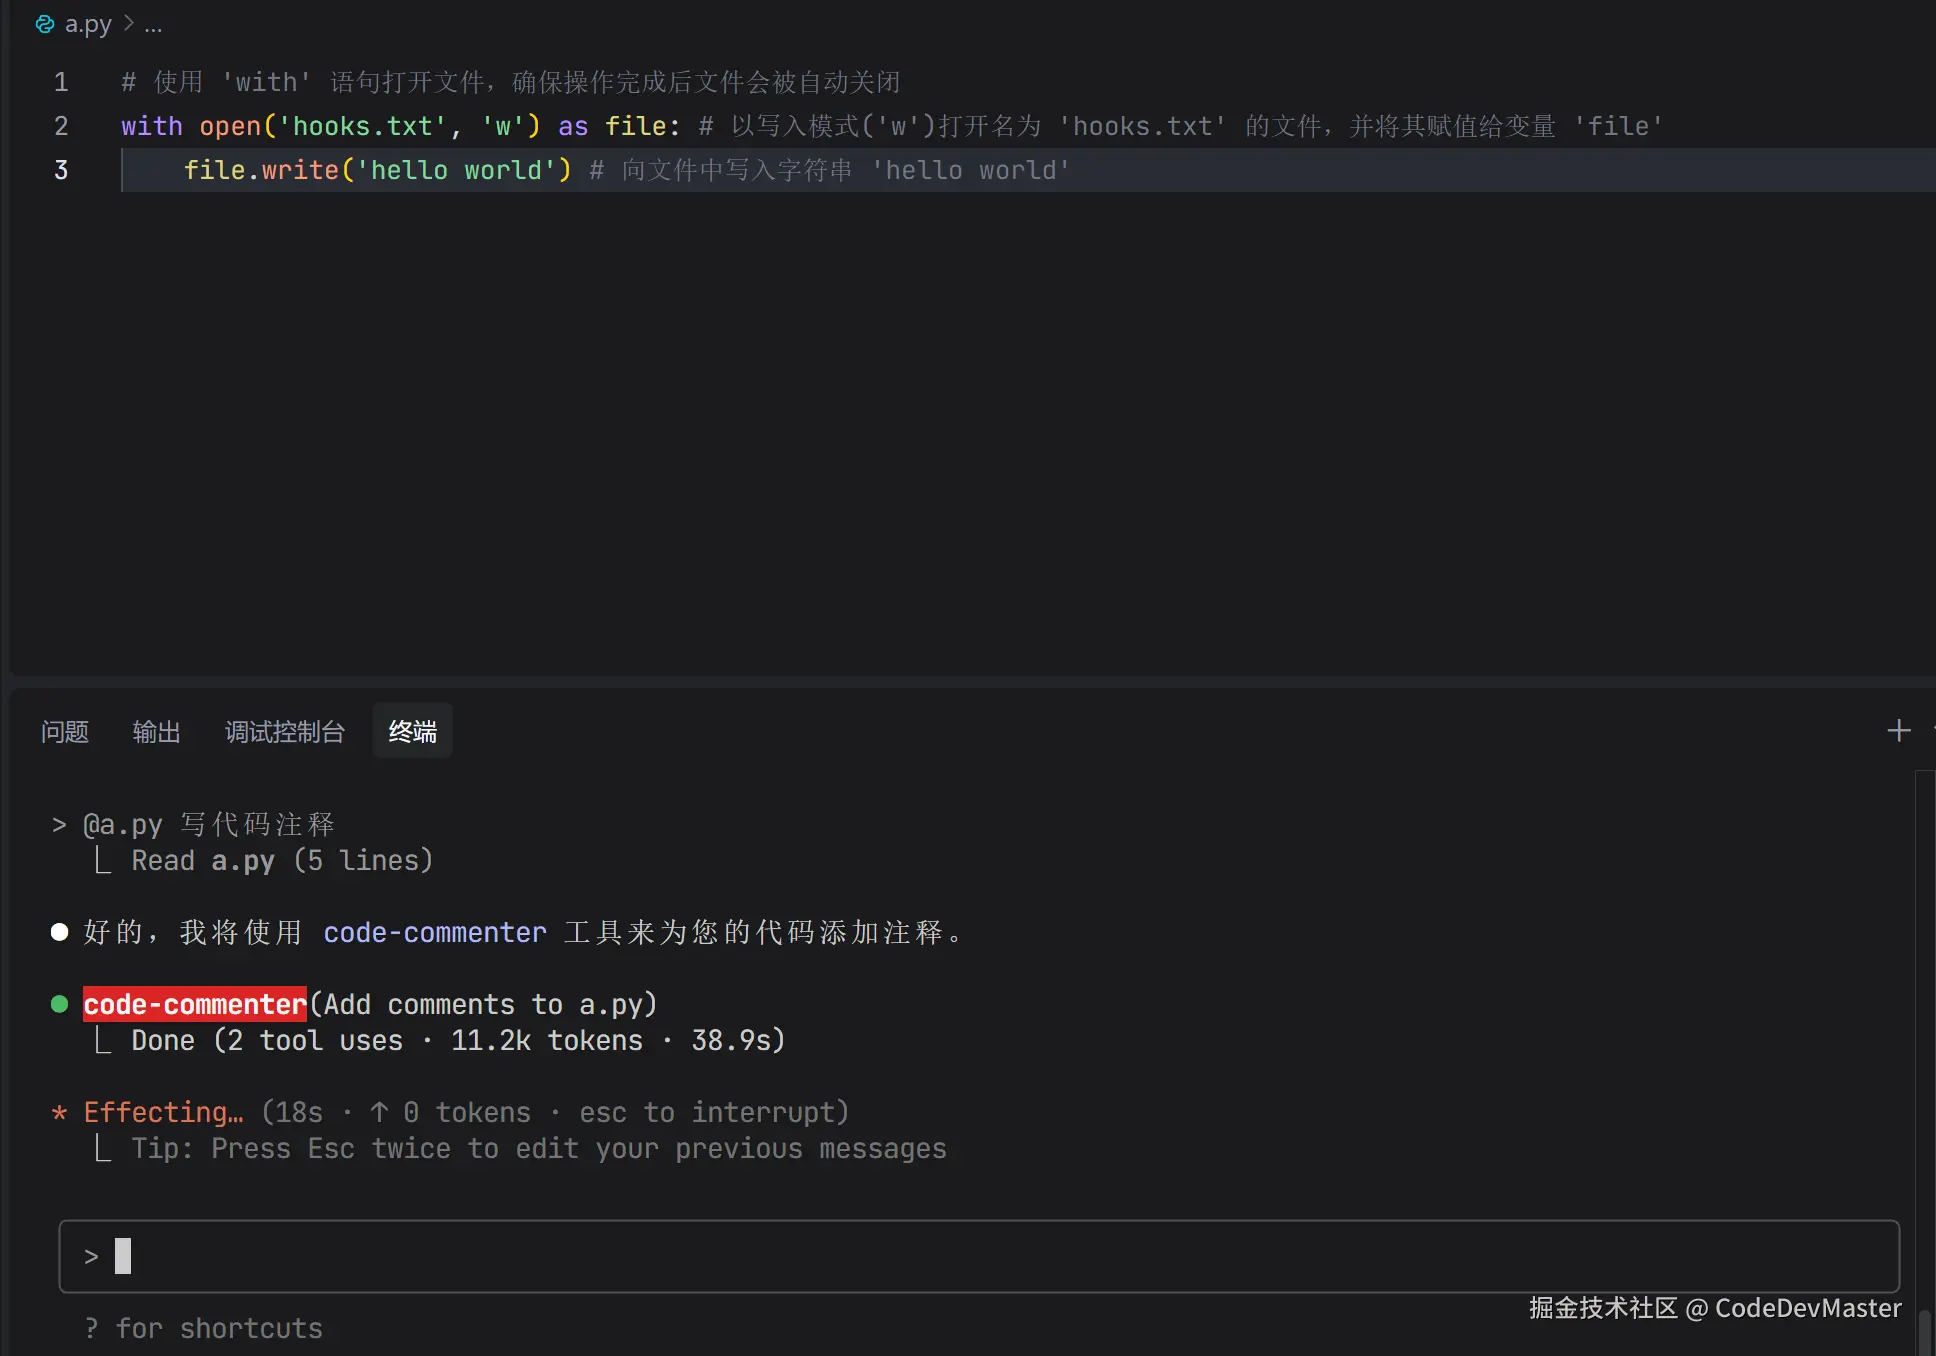The width and height of the screenshot is (1936, 1356).
Task: Open the 输出 panel tab
Action: pyautogui.click(x=156, y=732)
